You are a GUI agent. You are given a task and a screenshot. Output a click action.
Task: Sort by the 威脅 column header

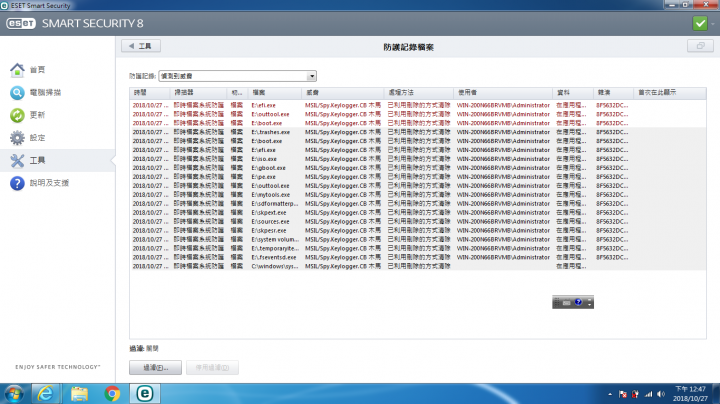point(342,93)
